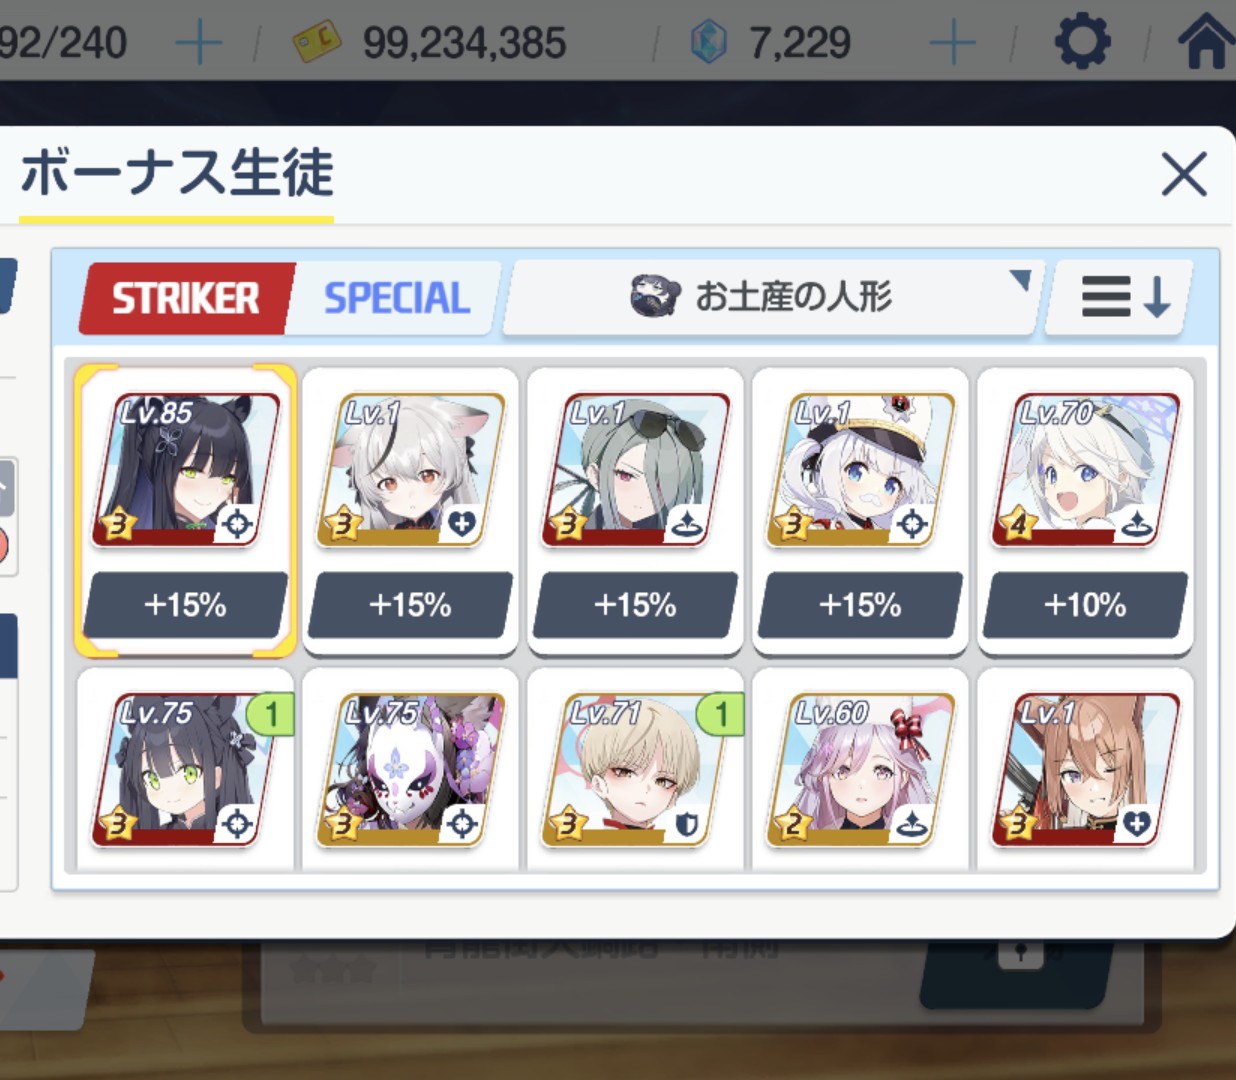Select the Lv.85 black cat-ear student

[185, 470]
